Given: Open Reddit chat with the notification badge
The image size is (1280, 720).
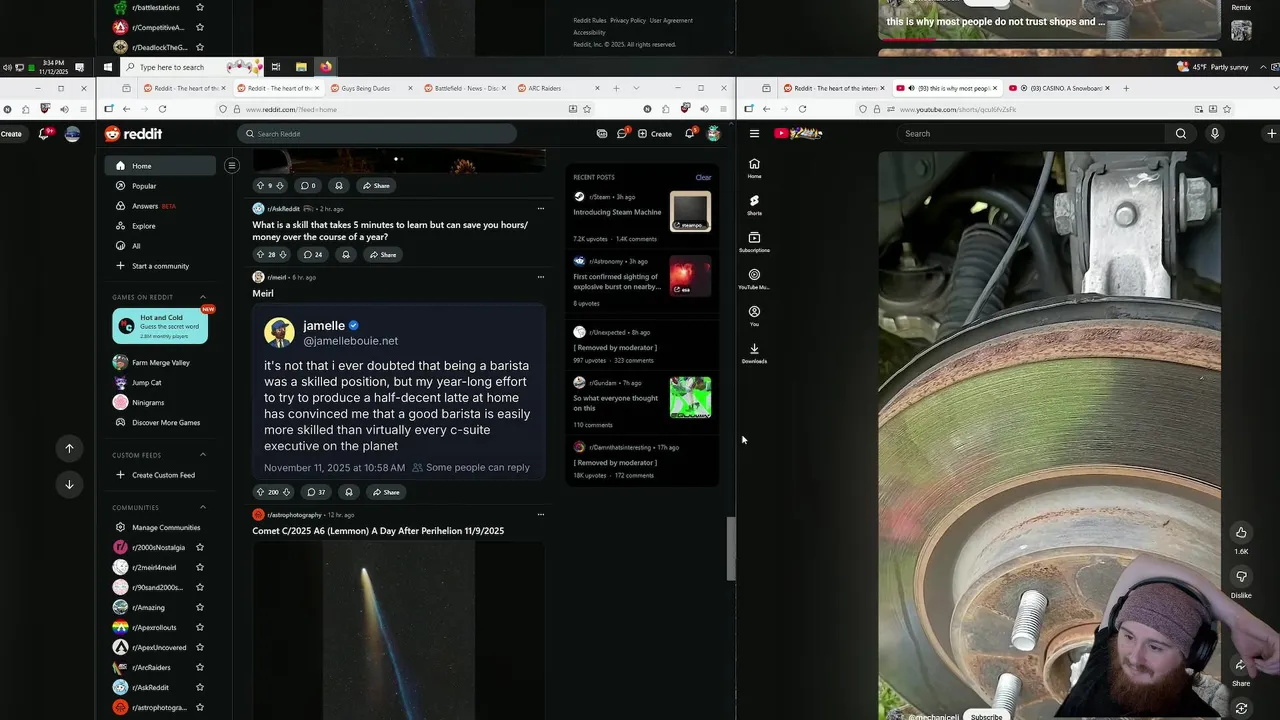Looking at the screenshot, I should point(621,133).
